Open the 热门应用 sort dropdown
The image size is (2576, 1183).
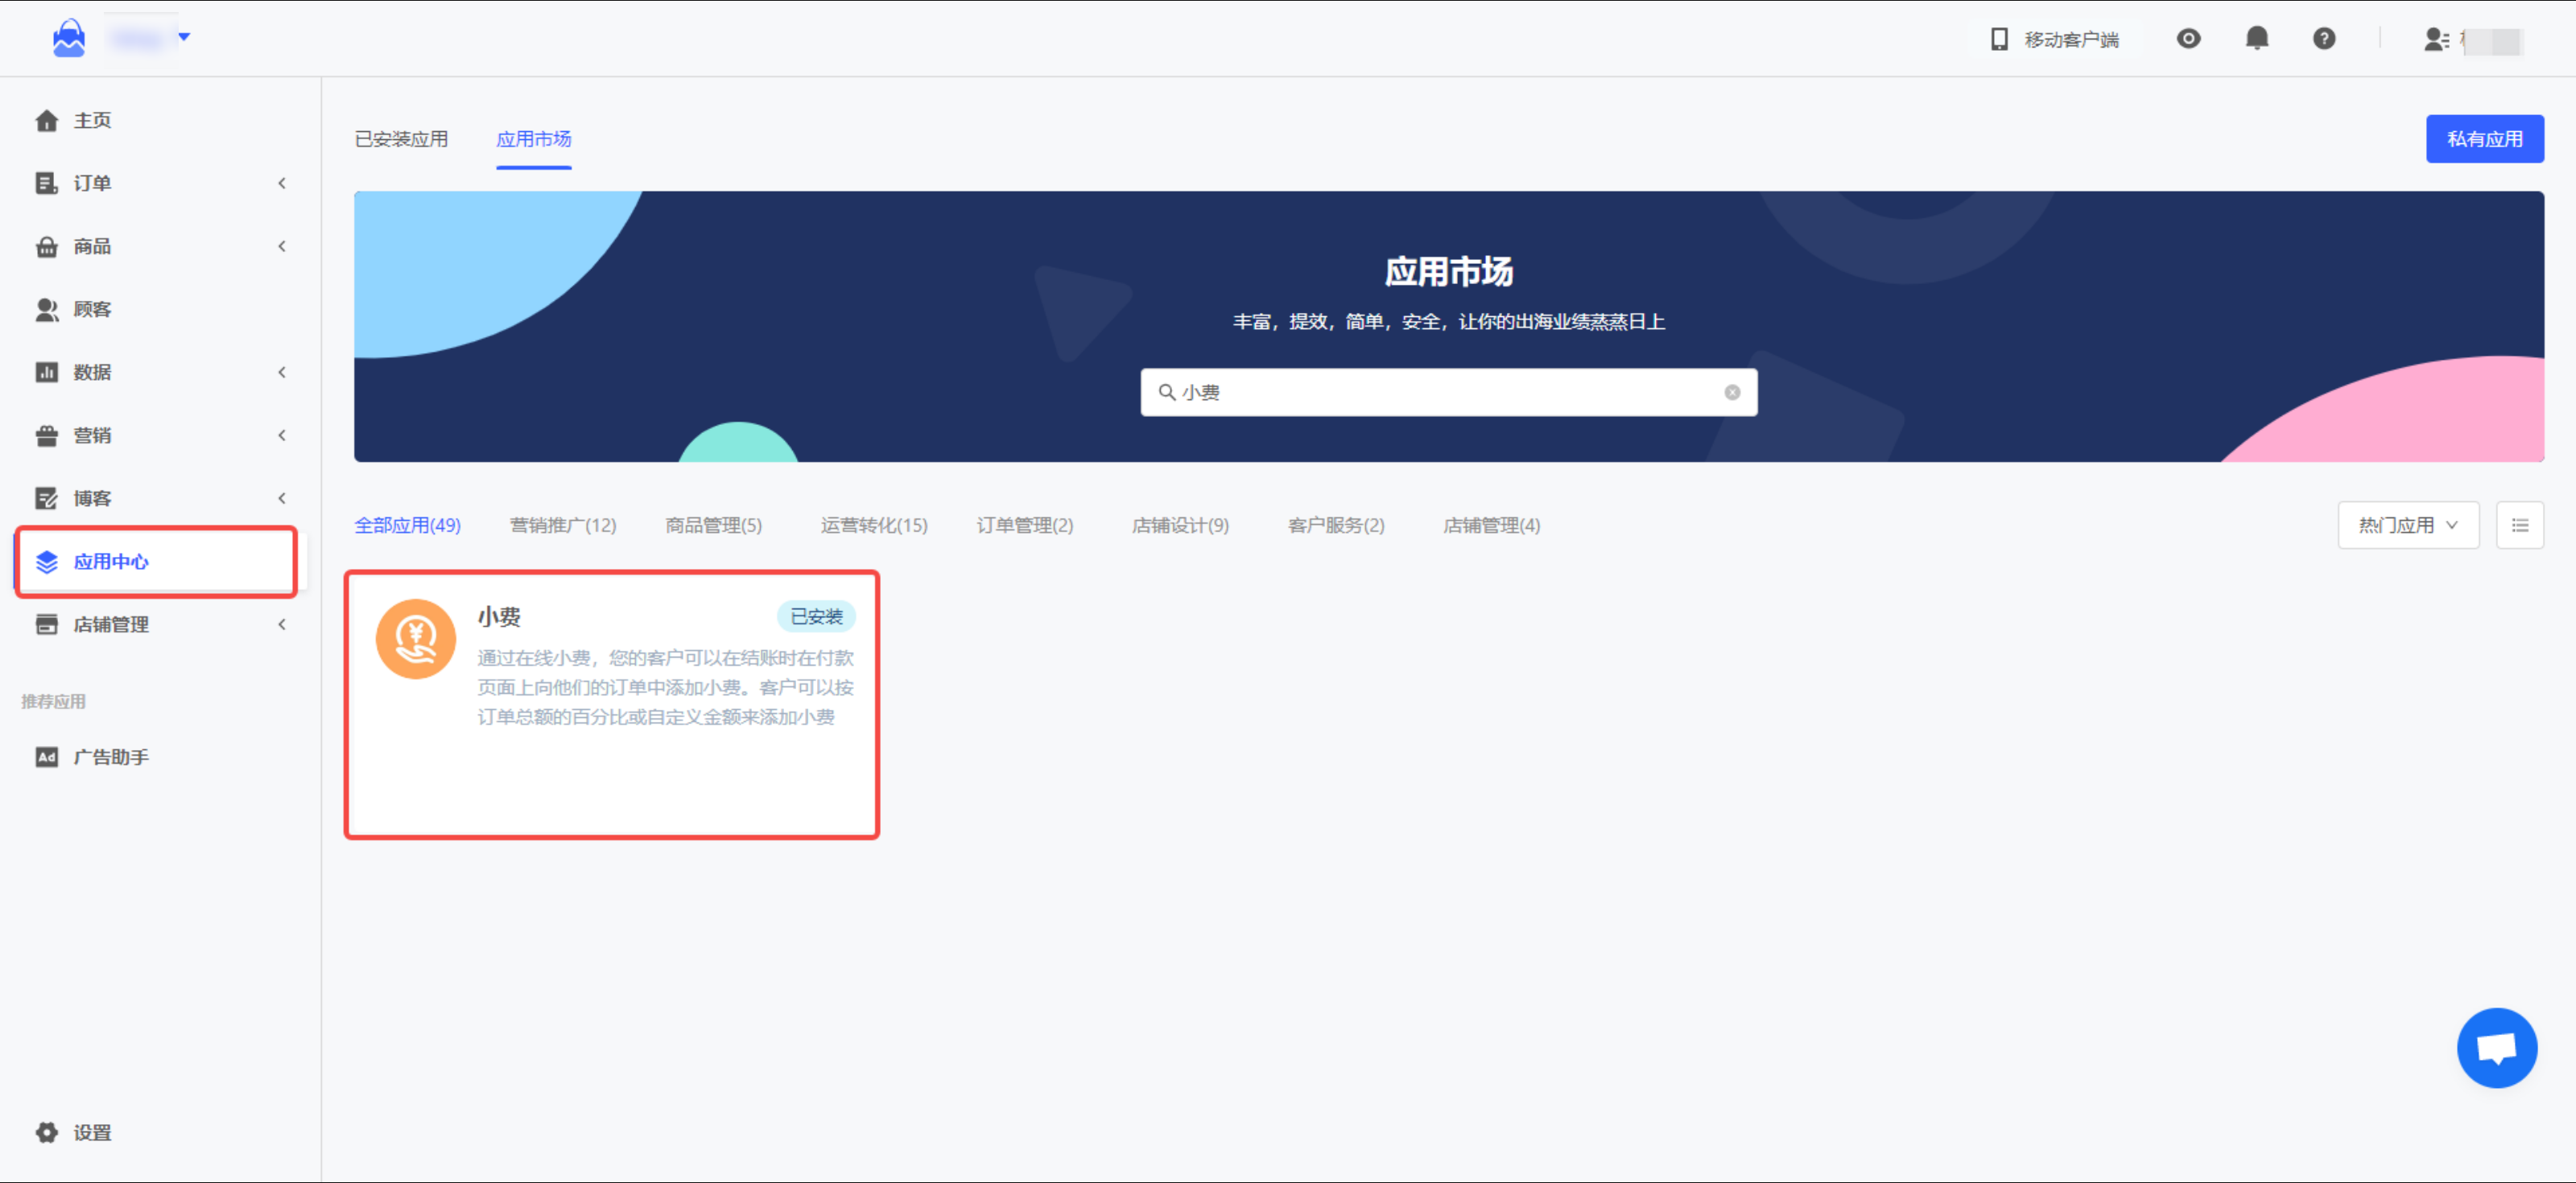pos(2407,525)
